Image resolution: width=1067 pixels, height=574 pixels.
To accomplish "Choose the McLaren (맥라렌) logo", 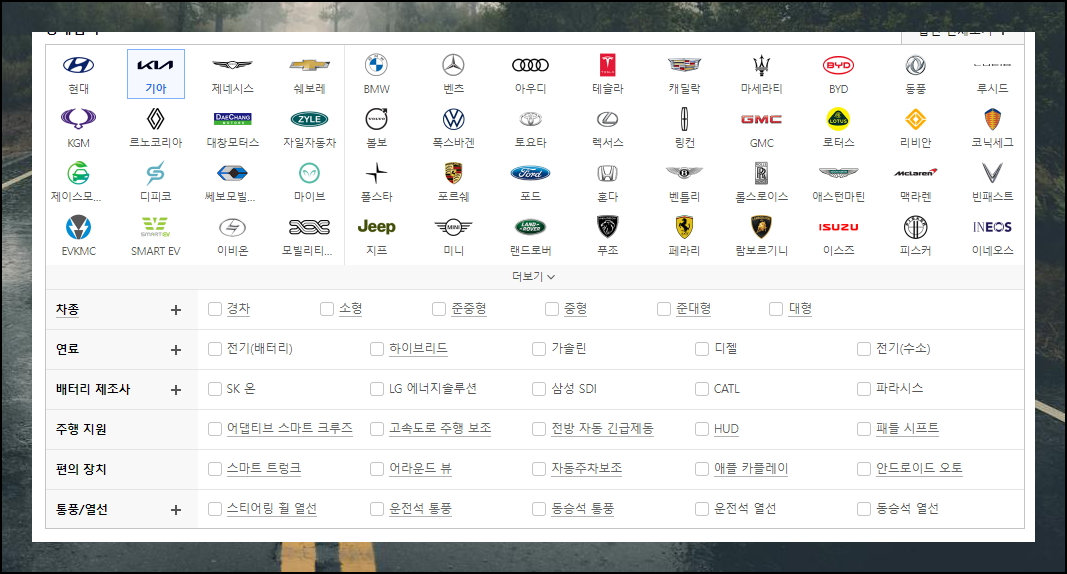I will (x=915, y=173).
